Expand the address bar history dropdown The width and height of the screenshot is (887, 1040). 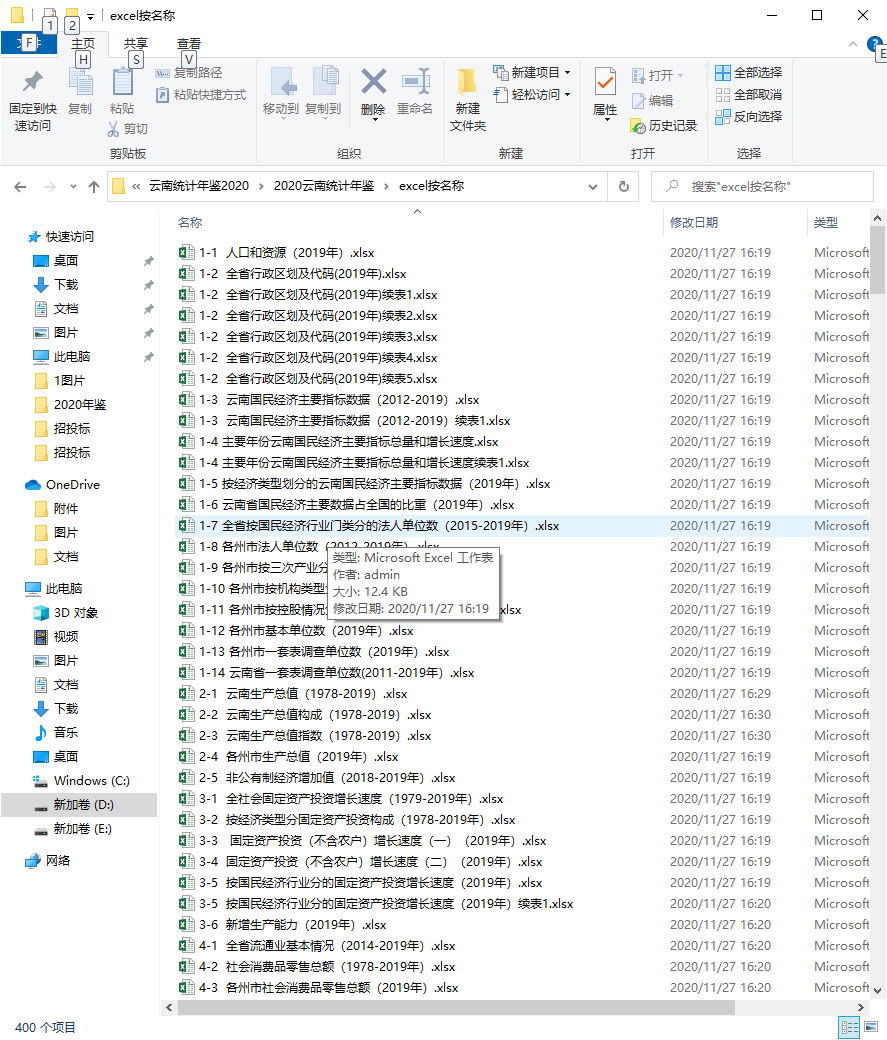pos(593,187)
